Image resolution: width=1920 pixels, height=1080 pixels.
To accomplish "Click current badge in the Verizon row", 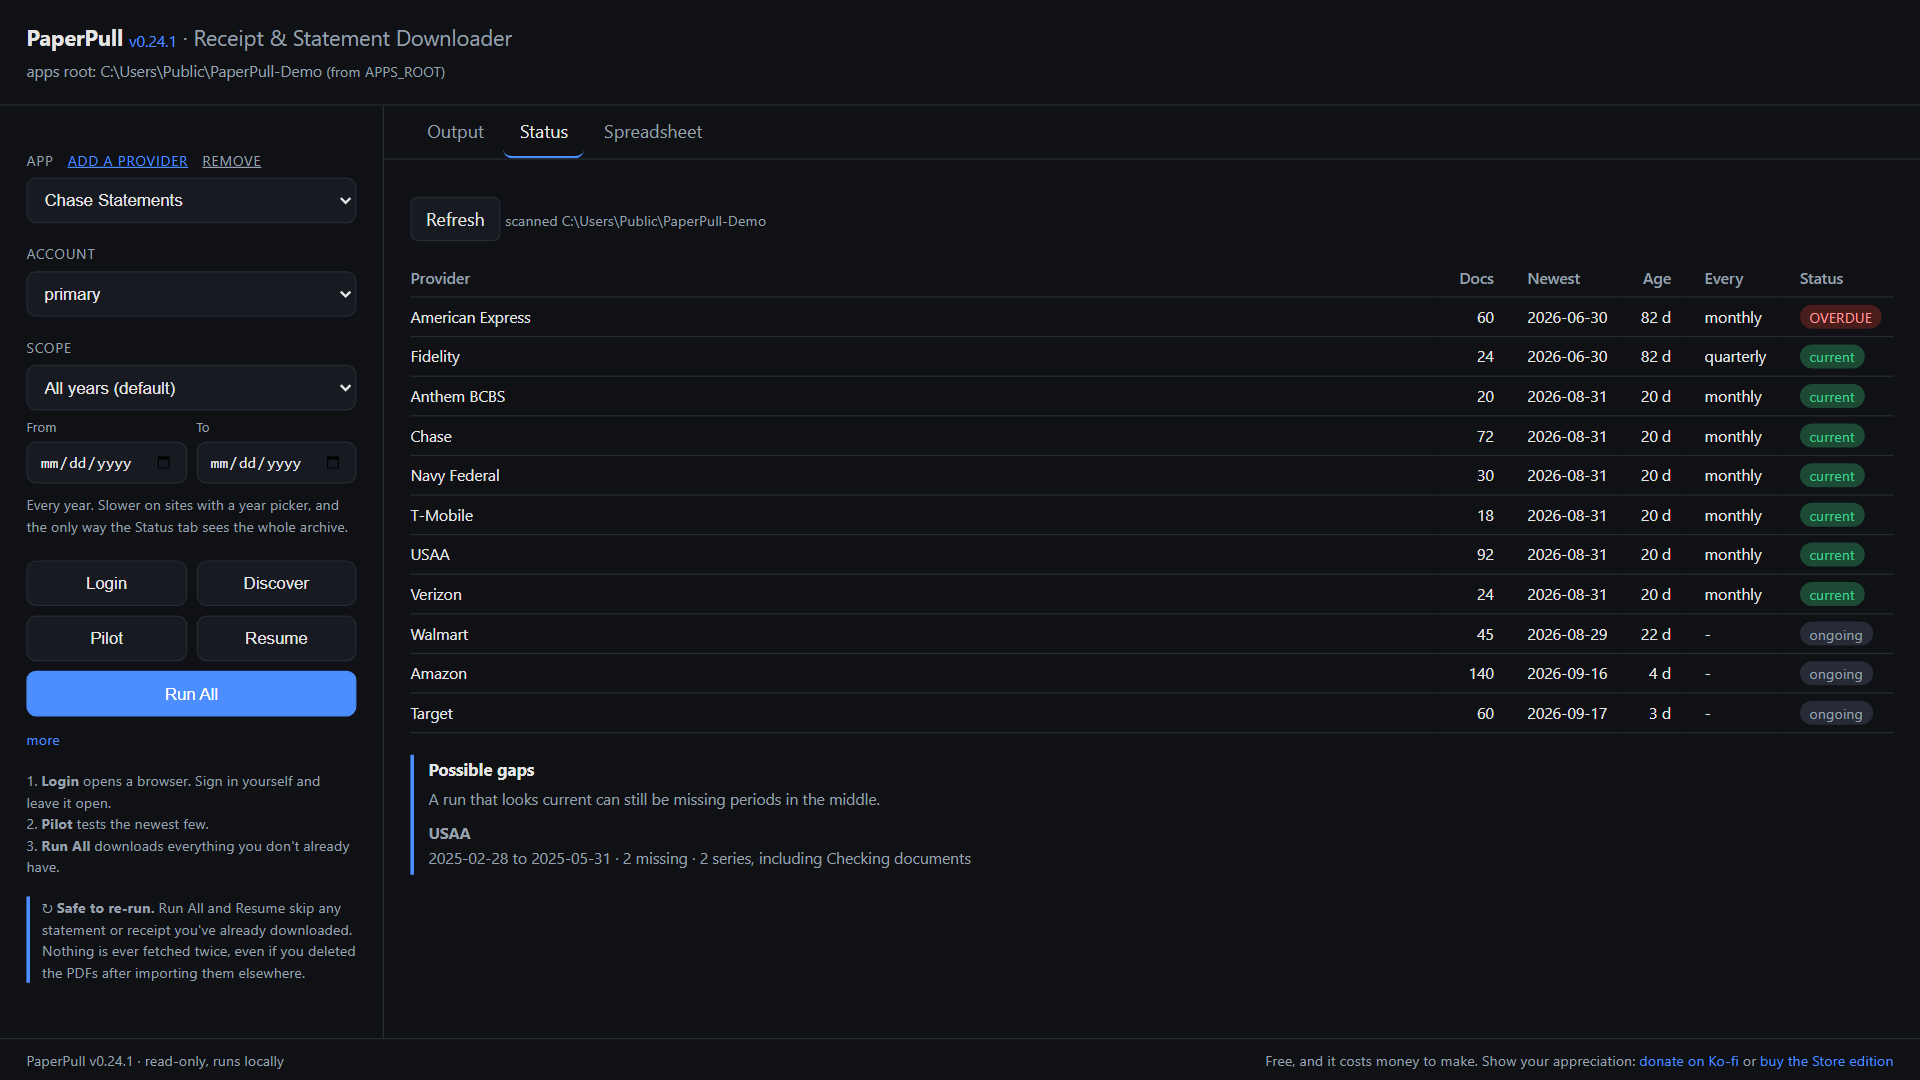I will [1832, 595].
